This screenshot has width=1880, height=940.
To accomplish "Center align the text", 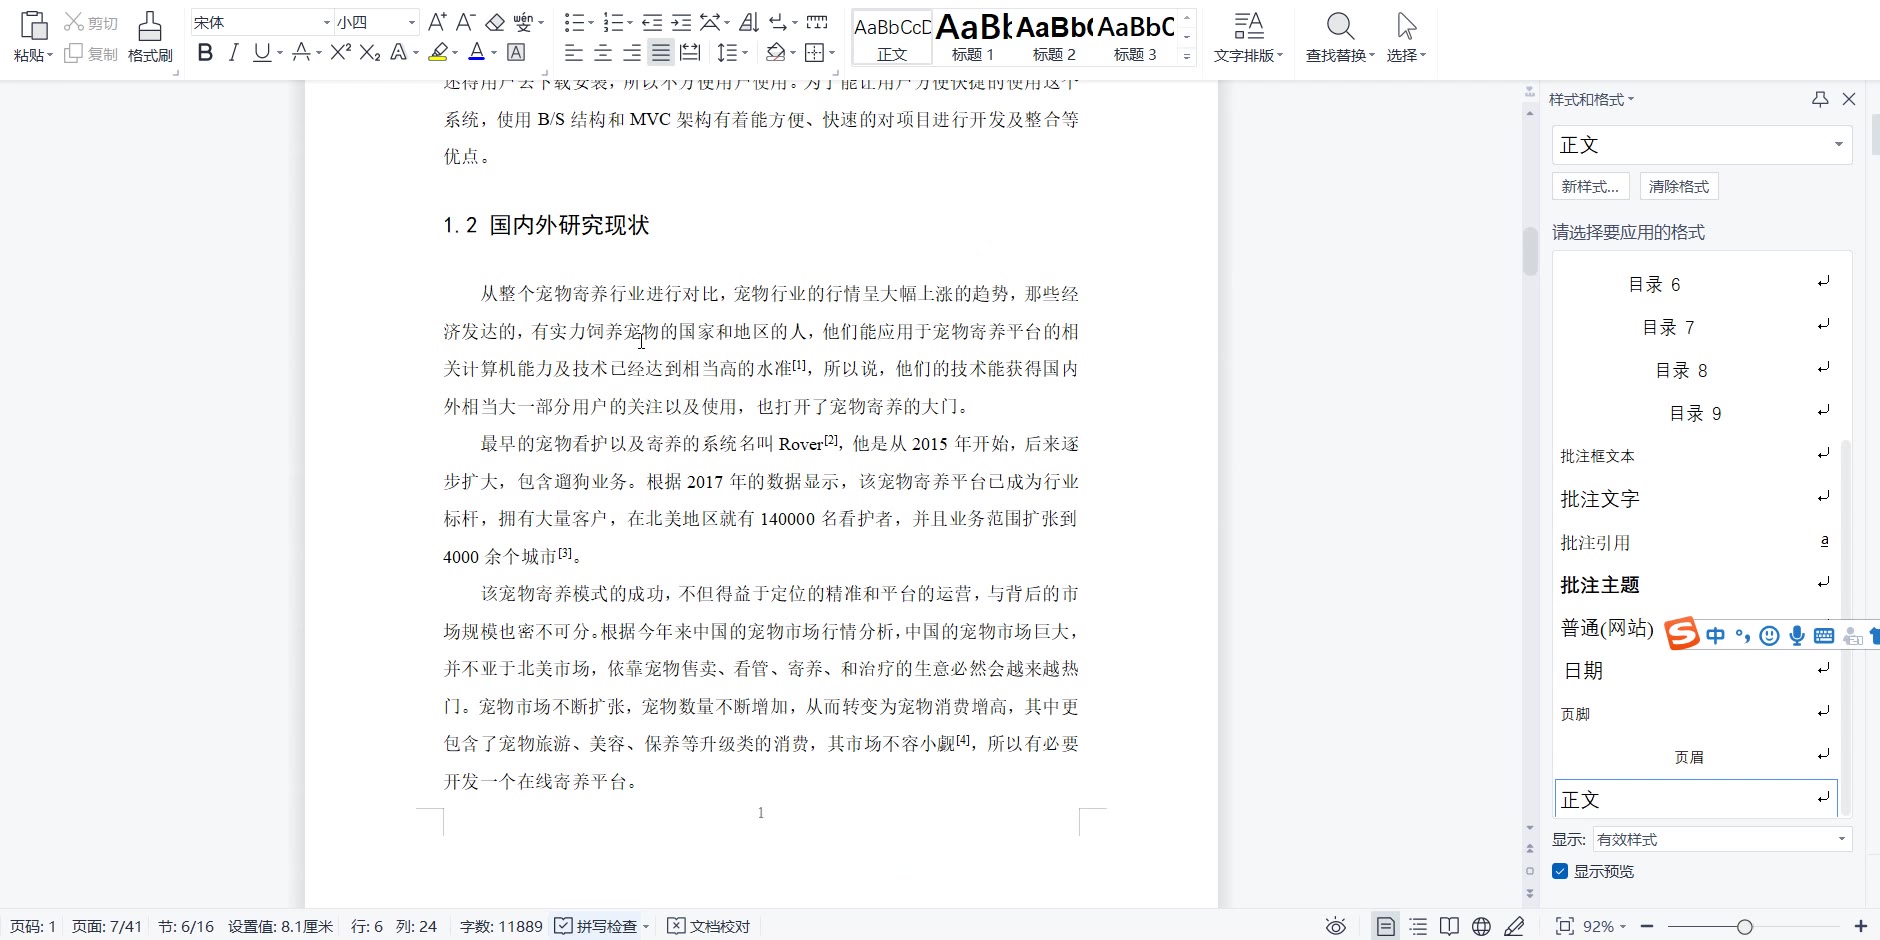I will tap(603, 52).
